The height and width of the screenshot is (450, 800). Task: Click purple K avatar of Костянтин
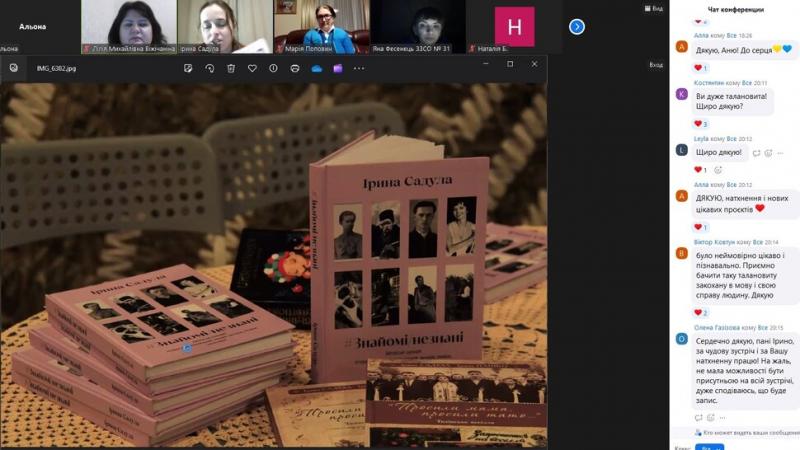(x=682, y=94)
